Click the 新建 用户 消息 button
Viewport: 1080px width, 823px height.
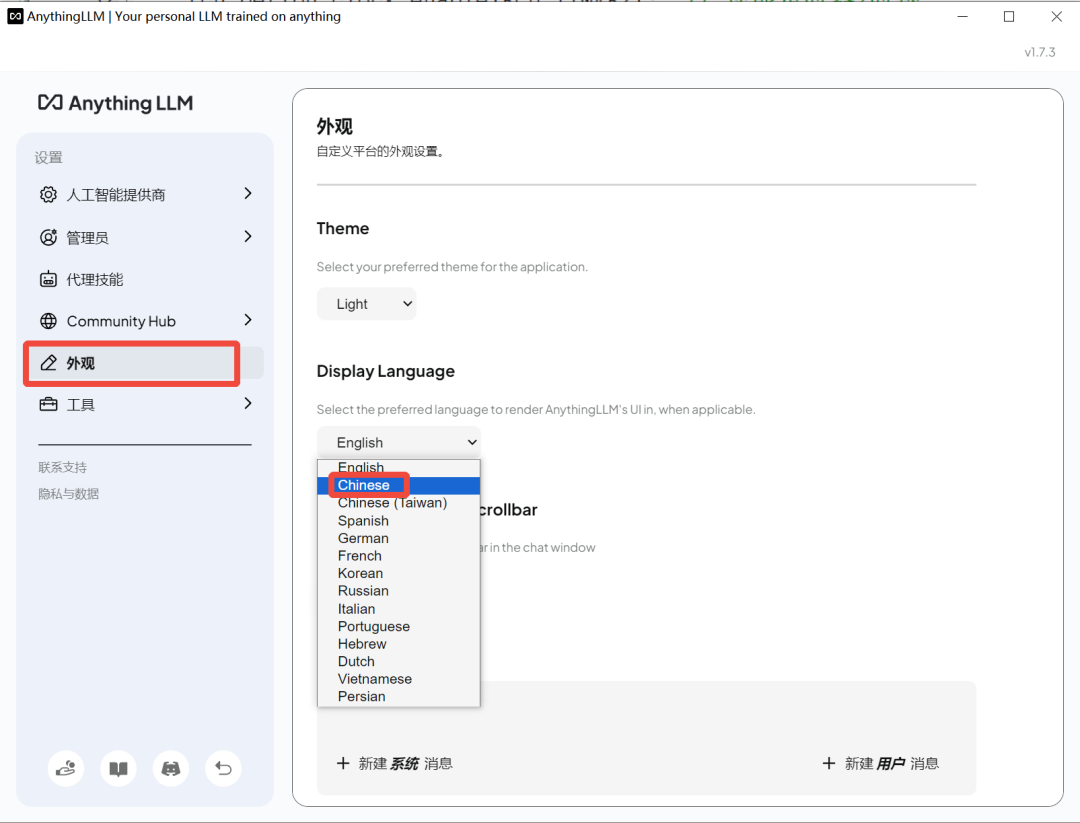(881, 763)
